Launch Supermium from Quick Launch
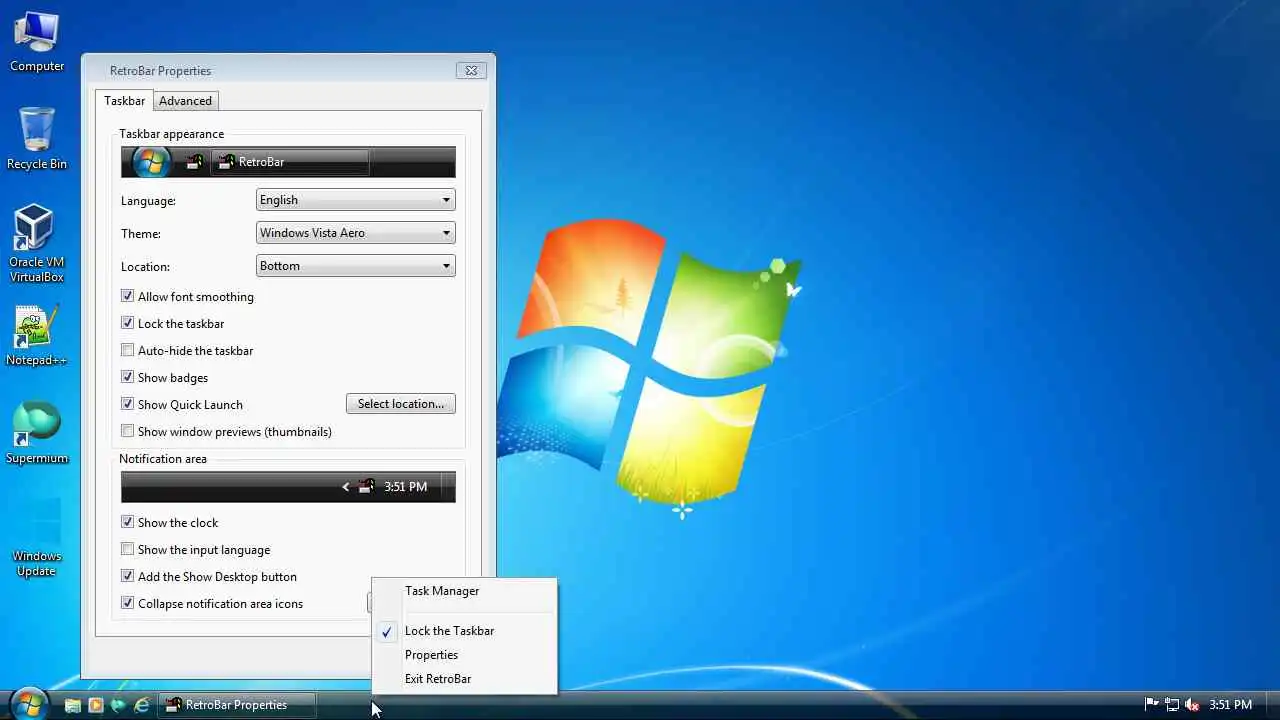The image size is (1280, 720). [119, 705]
